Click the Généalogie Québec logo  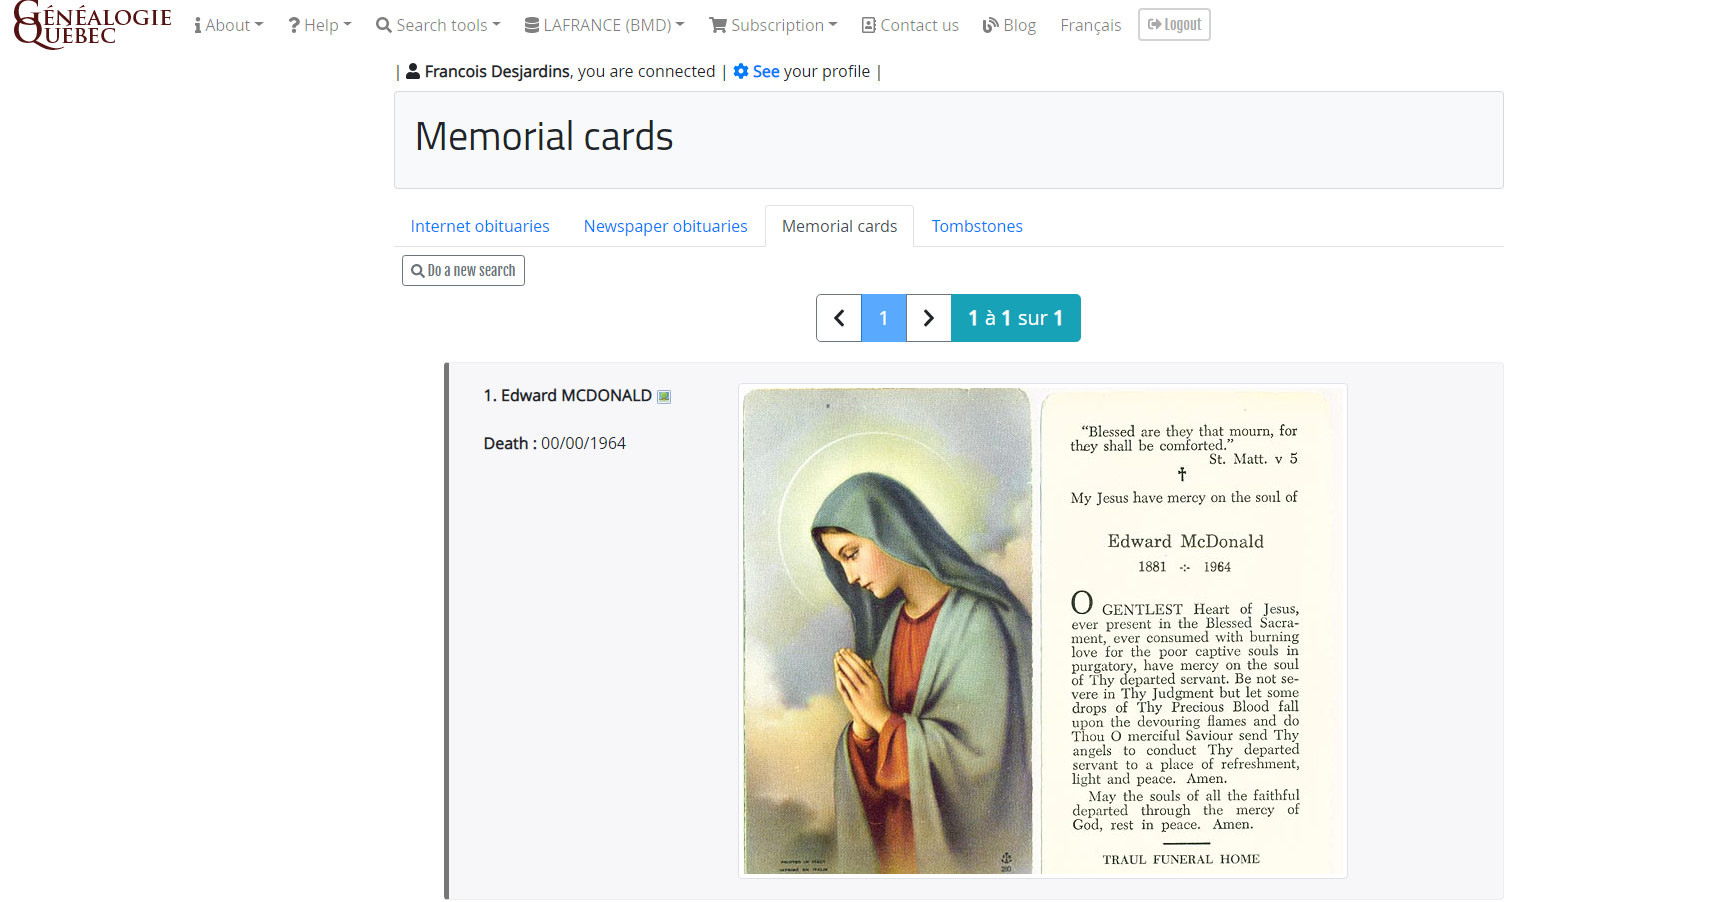click(92, 25)
